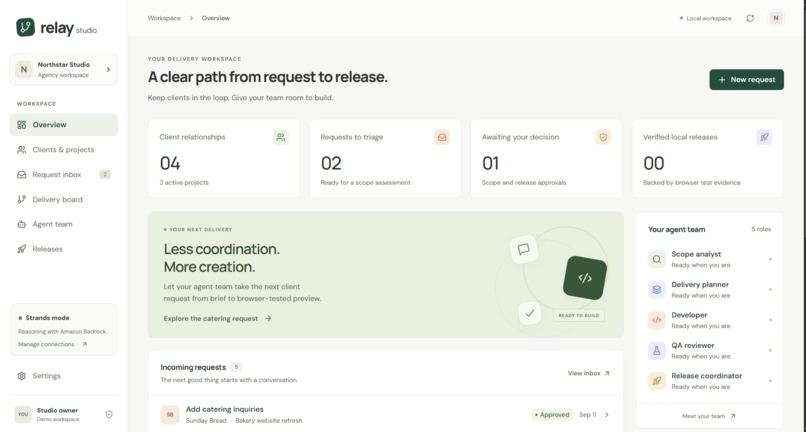Click the Agent team robot icon
806x432 pixels.
click(22, 224)
